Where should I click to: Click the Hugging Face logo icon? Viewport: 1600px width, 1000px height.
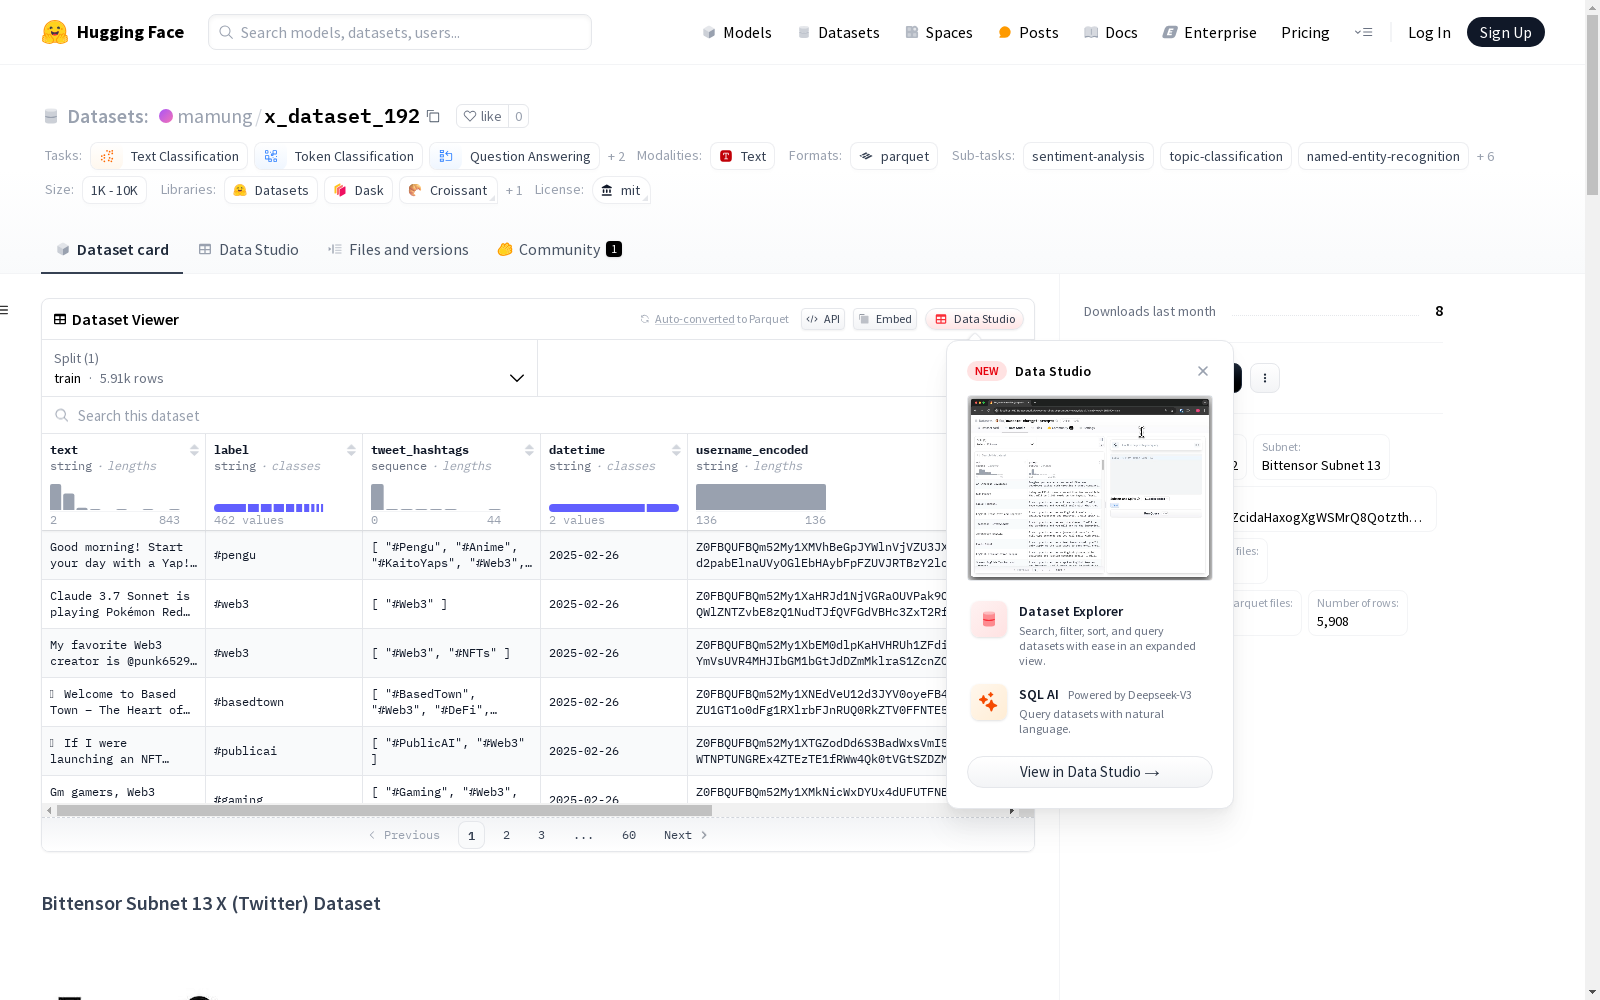(x=55, y=32)
